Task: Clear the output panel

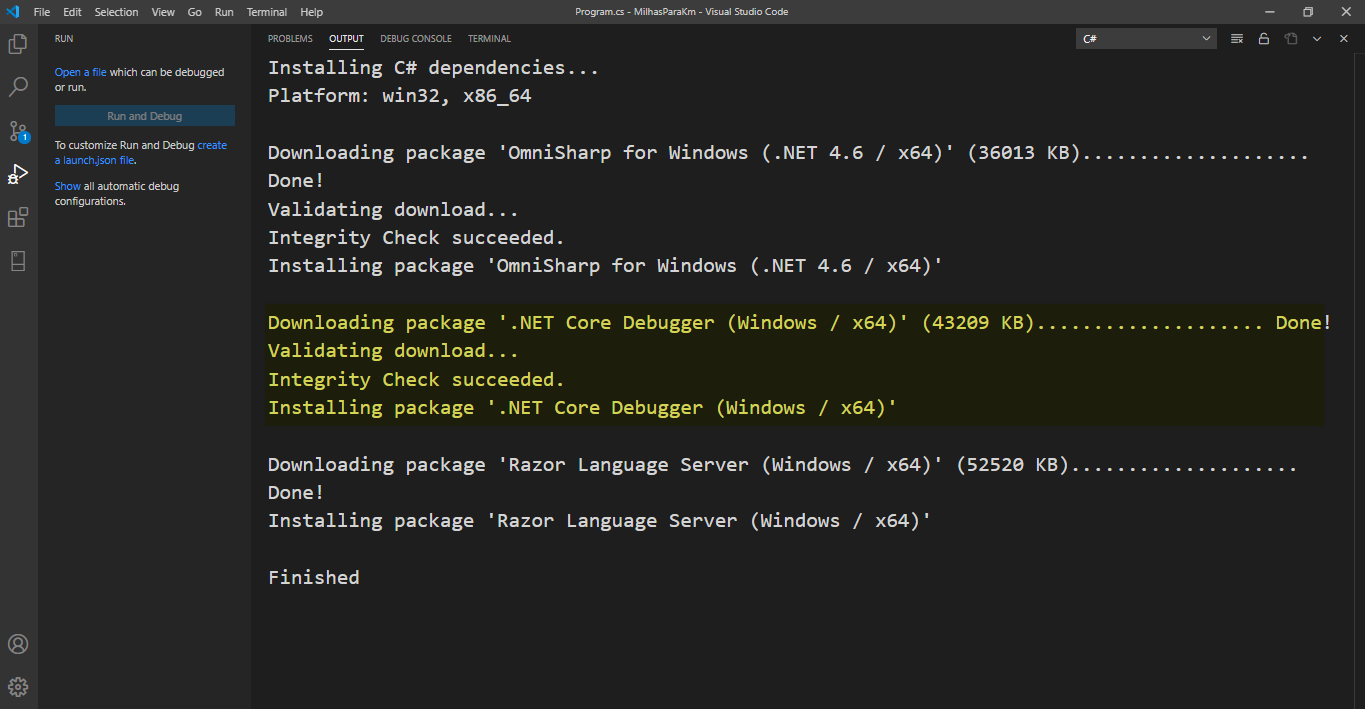Action: pos(1237,39)
